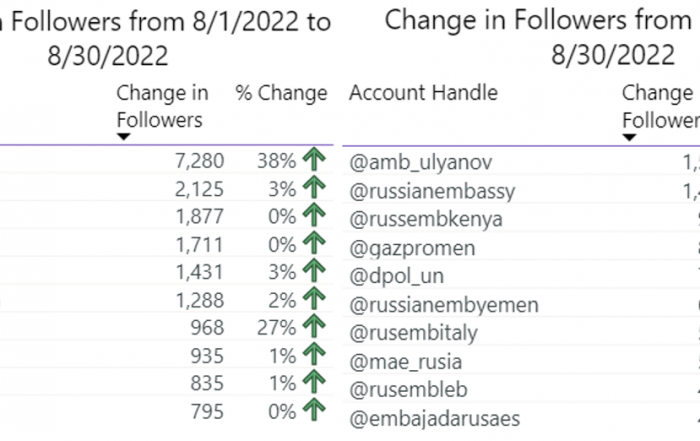Click the green arrow beside 2% change
Image resolution: width=700 pixels, height=441 pixels.
coord(314,298)
